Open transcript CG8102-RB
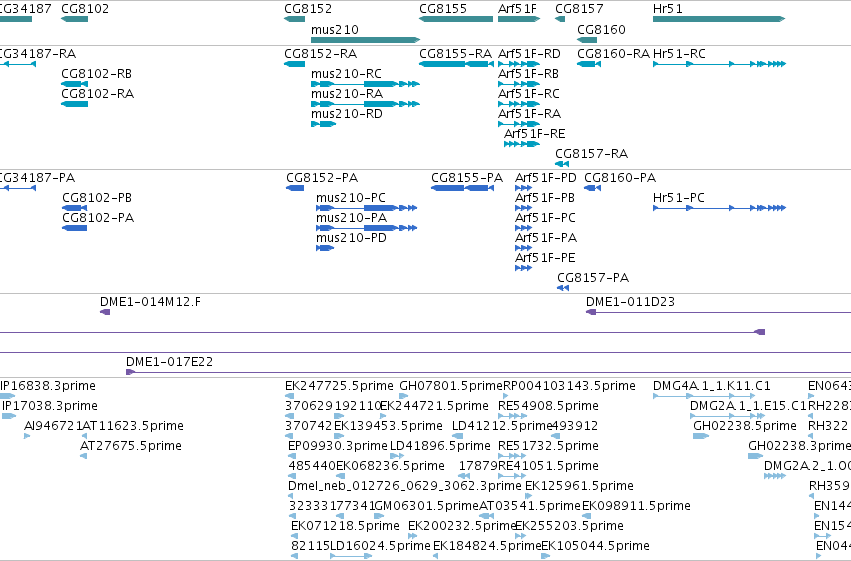Image resolution: width=851 pixels, height=561 pixels. [97, 74]
